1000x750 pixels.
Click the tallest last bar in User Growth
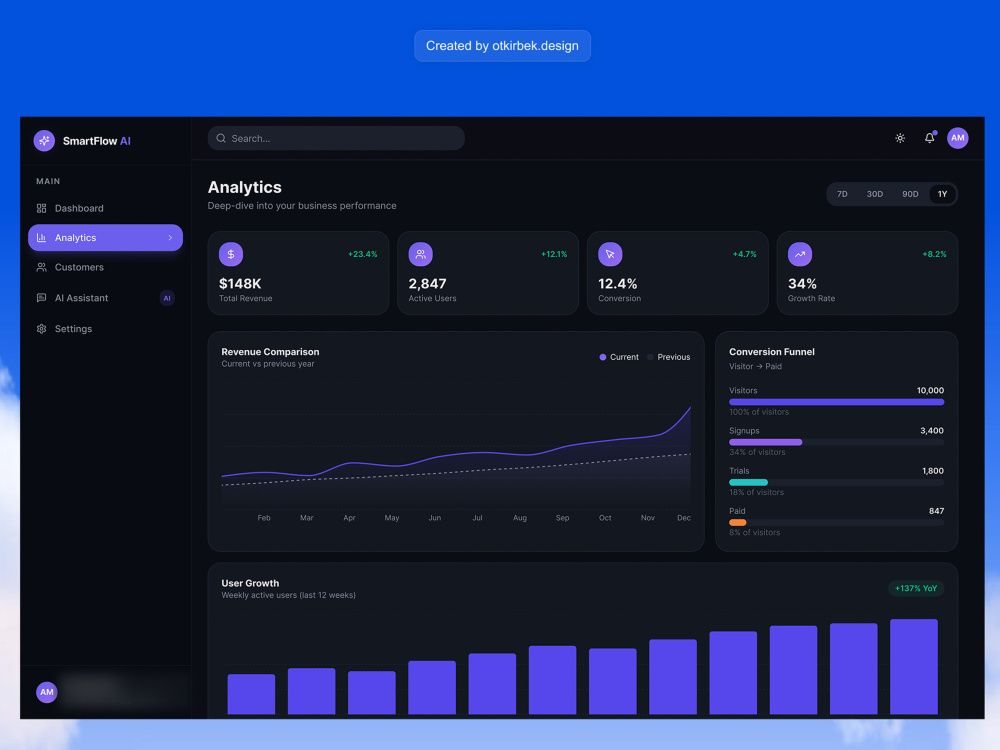click(x=914, y=666)
